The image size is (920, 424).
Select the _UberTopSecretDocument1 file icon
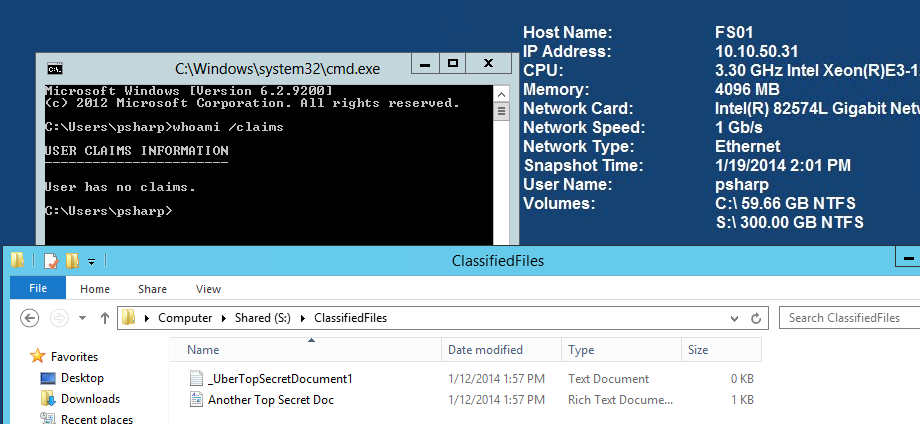click(197, 379)
